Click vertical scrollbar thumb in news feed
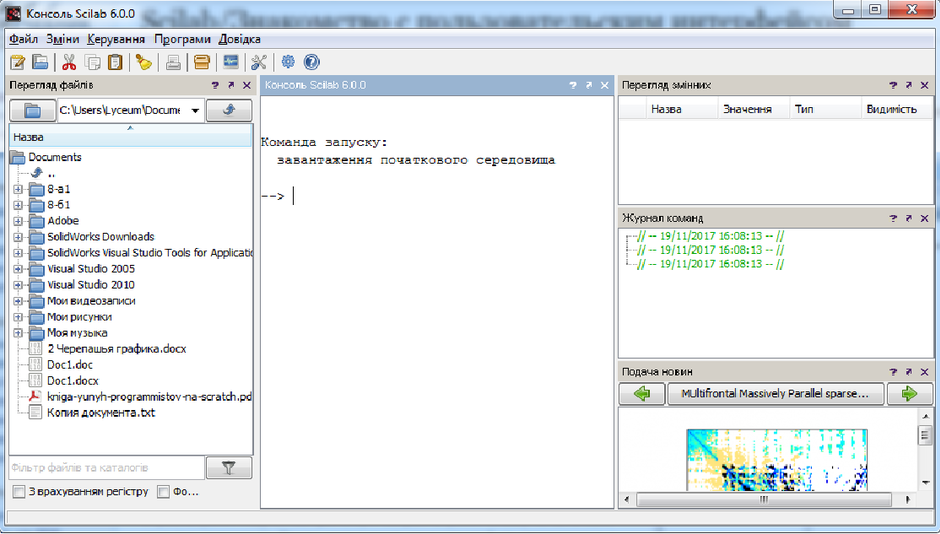 point(924,435)
